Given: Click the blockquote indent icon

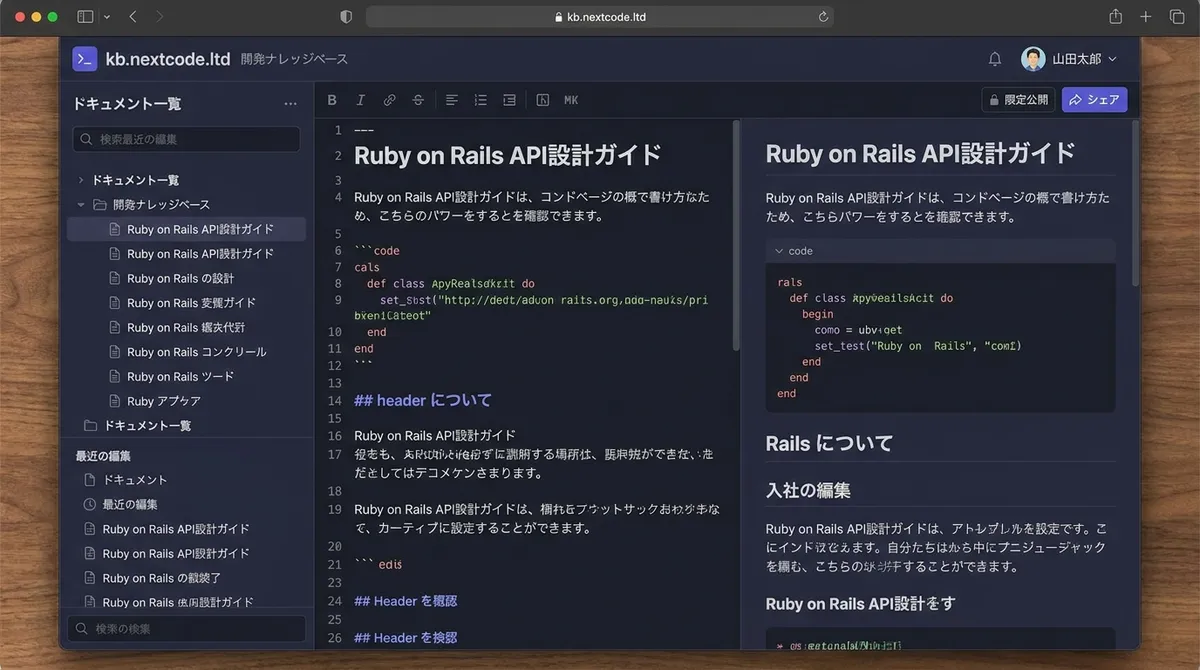Looking at the screenshot, I should 509,99.
